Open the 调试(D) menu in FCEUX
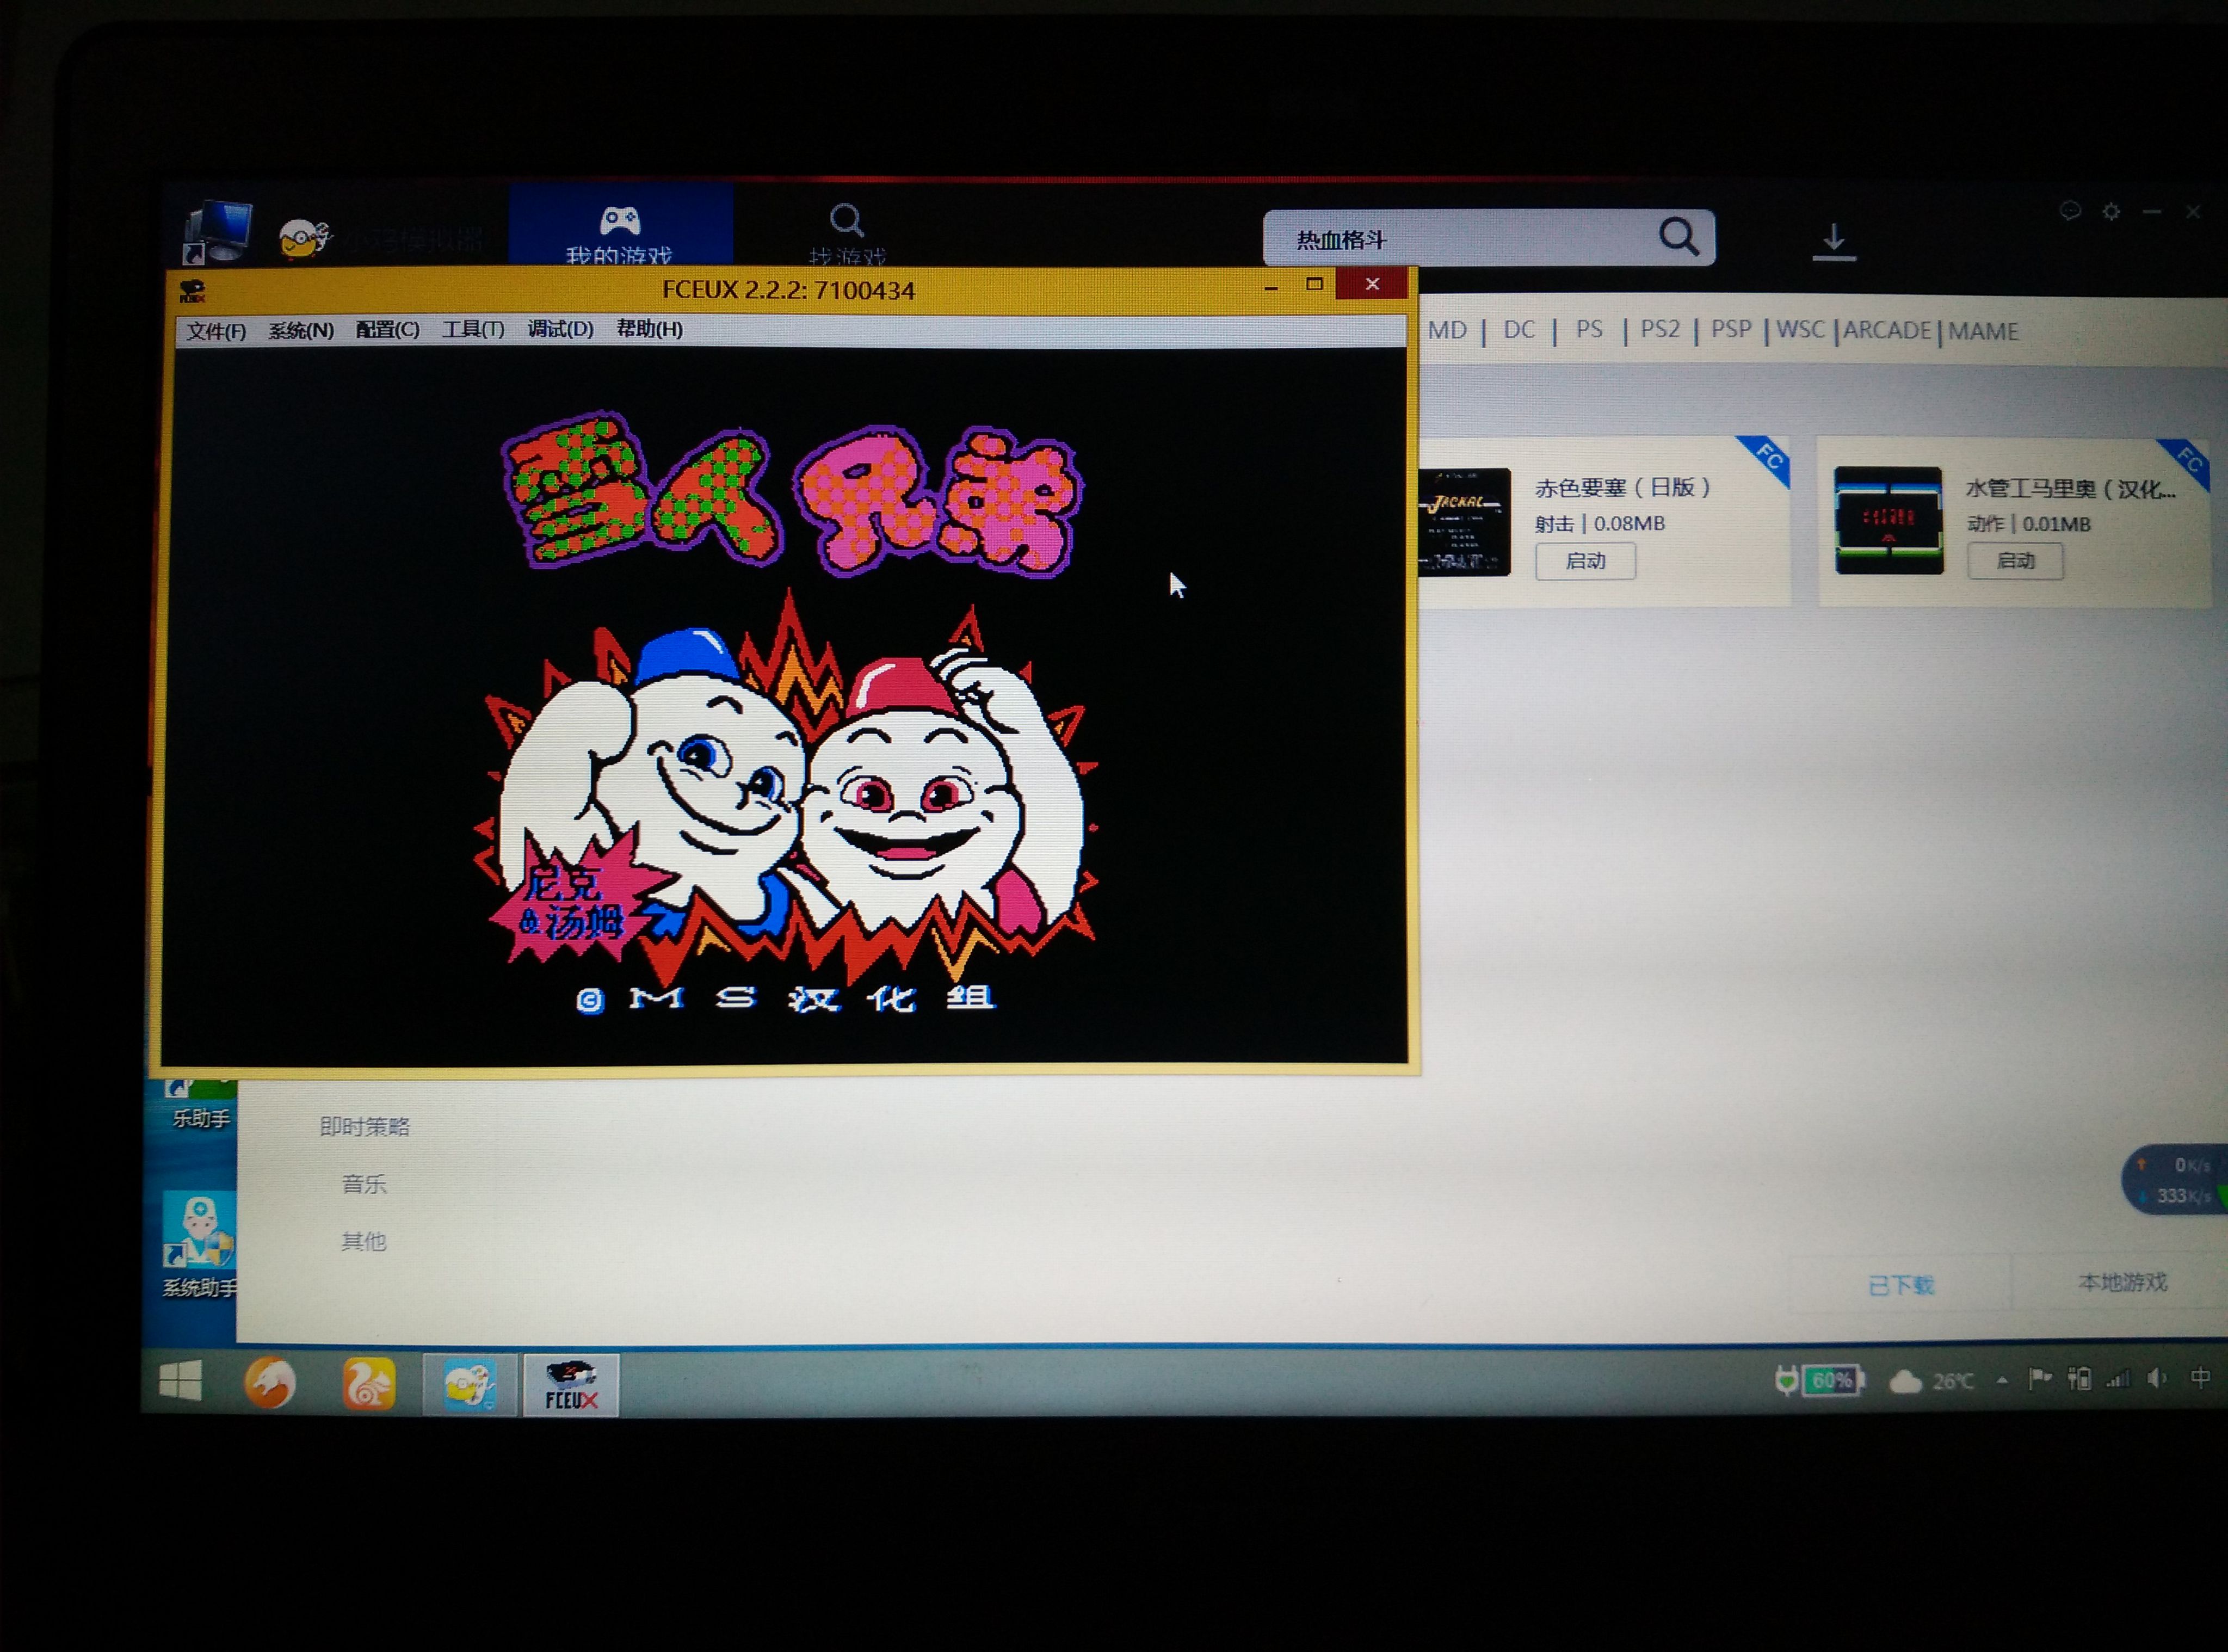 (x=560, y=329)
